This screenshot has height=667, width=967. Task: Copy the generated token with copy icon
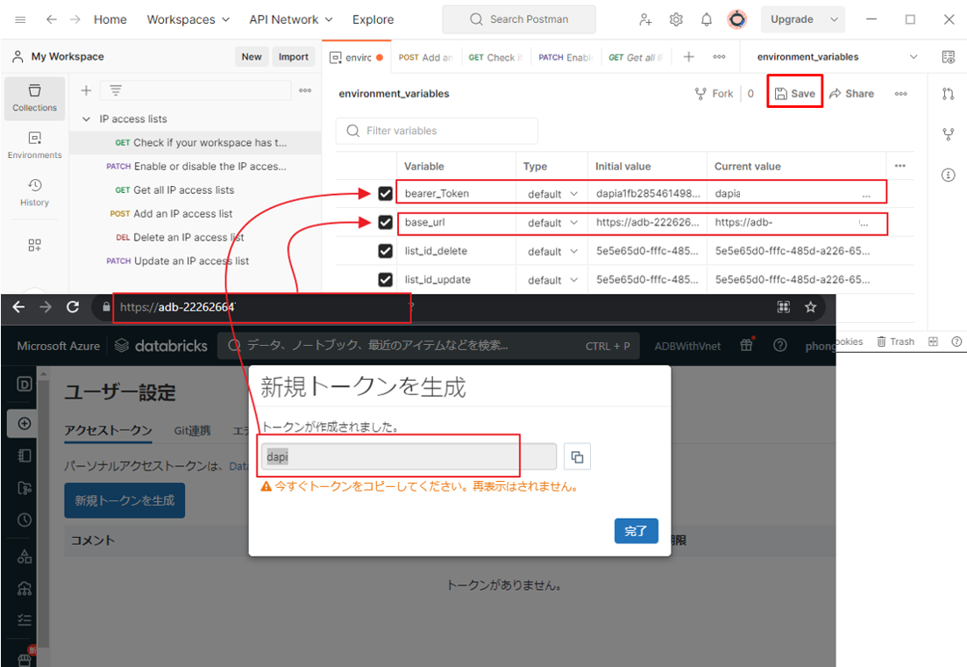pyautogui.click(x=577, y=457)
